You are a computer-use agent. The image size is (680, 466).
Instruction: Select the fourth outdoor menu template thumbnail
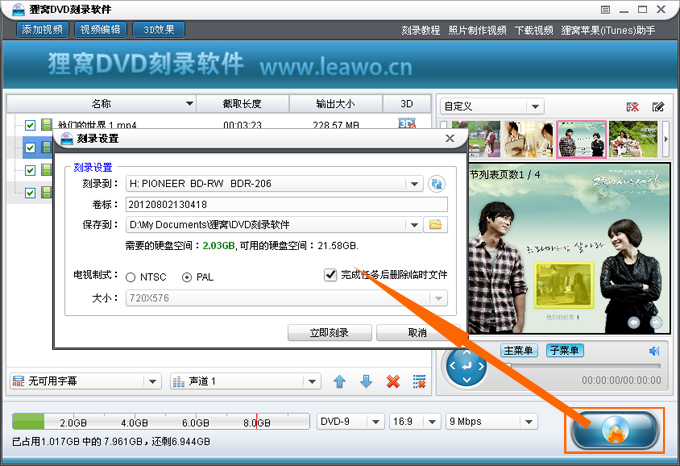click(x=634, y=139)
